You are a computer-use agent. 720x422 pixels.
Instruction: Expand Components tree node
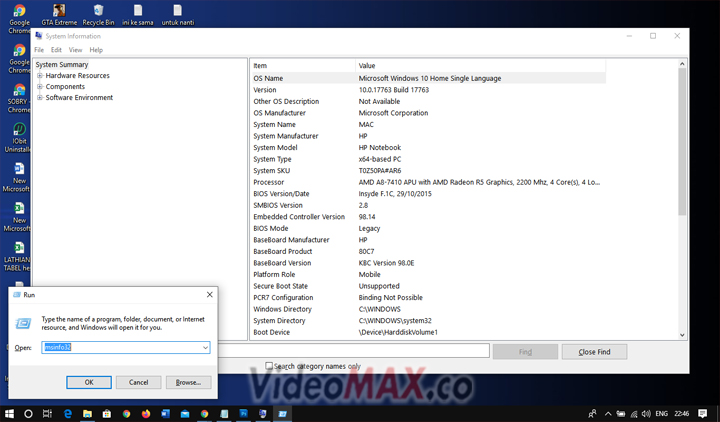40,86
